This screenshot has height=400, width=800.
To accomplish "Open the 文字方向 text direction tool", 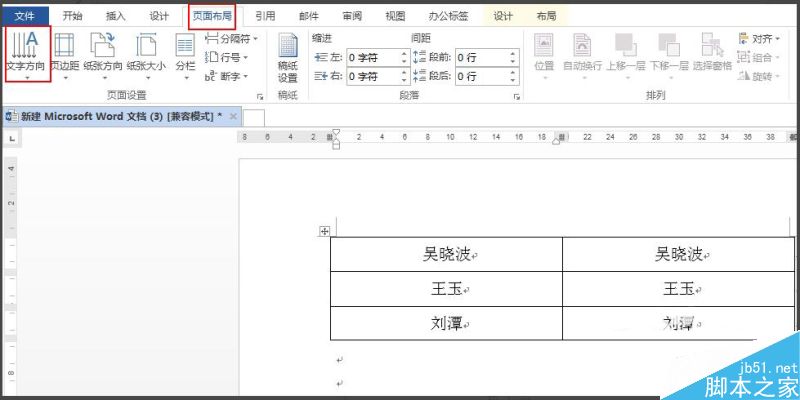I will (x=28, y=55).
